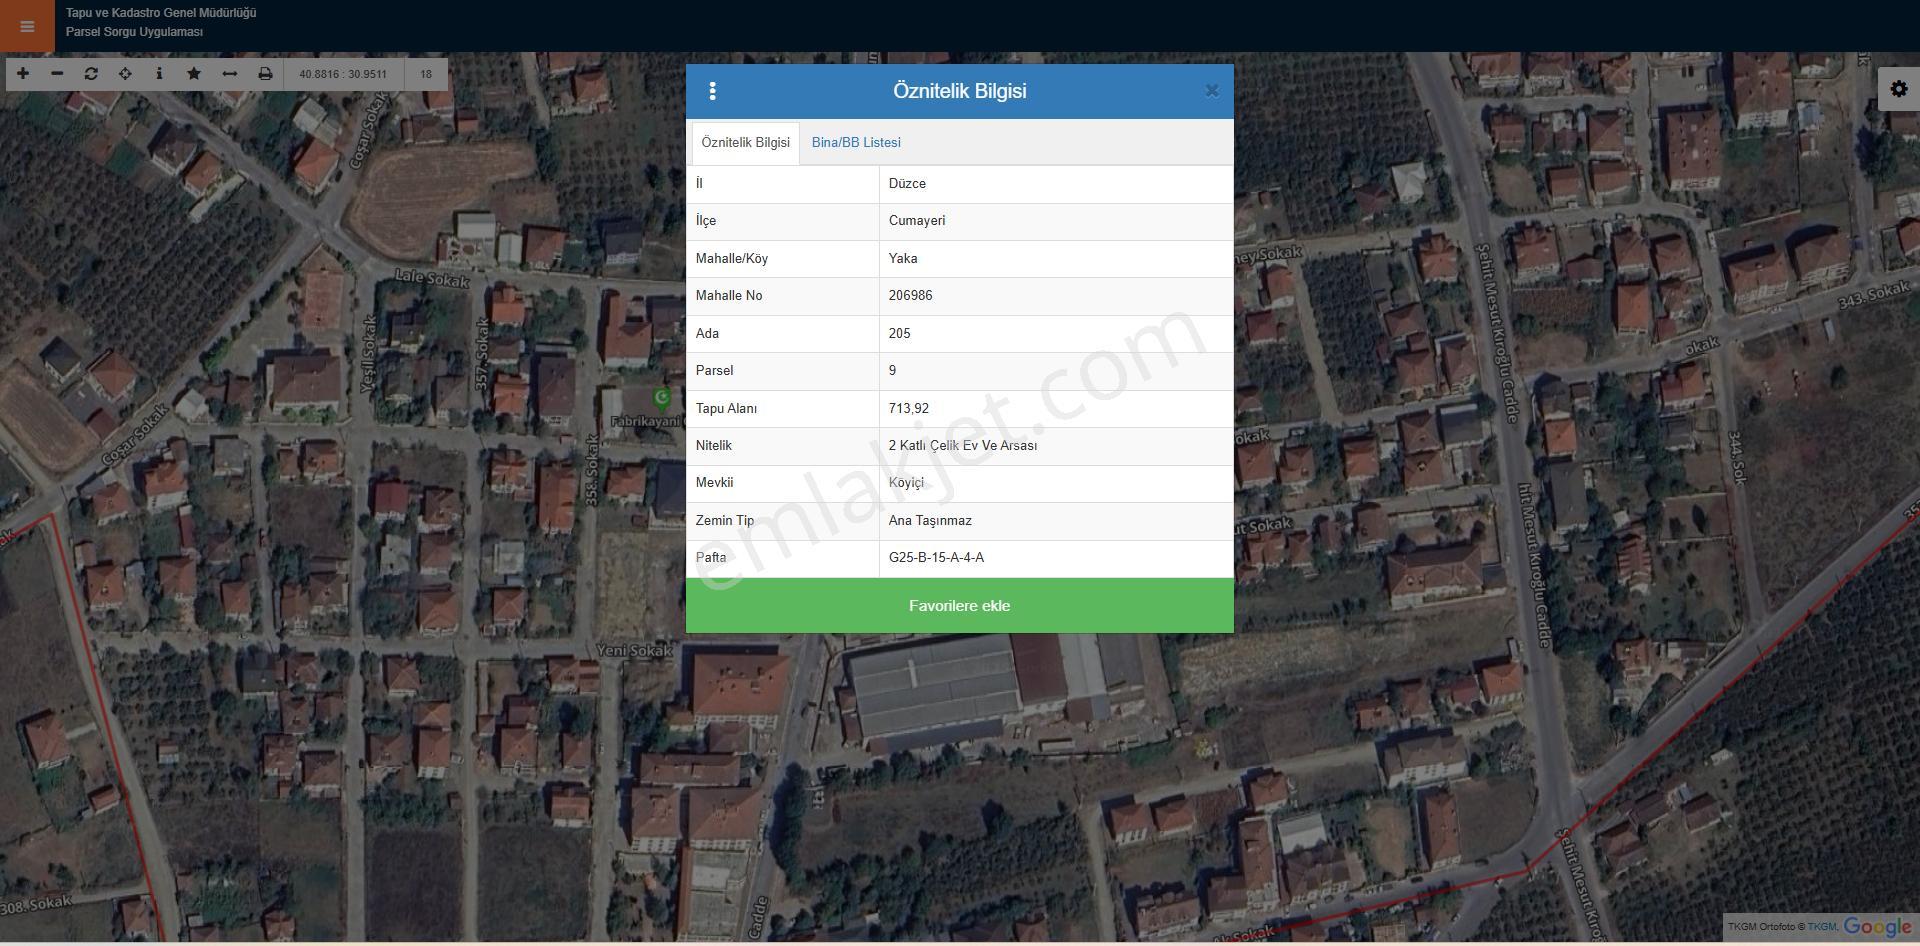Click the Pafta value G25-B-15-A-4-A
The image size is (1920, 946).
(936, 558)
